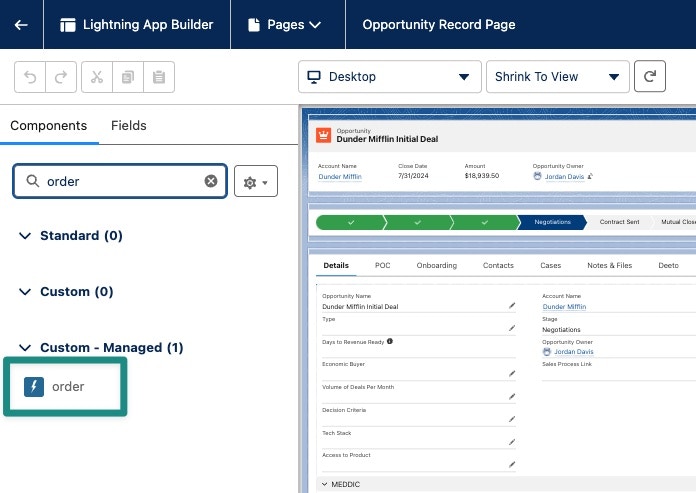Click the Lightning App Builder icon
696x493 pixels.
point(67,25)
